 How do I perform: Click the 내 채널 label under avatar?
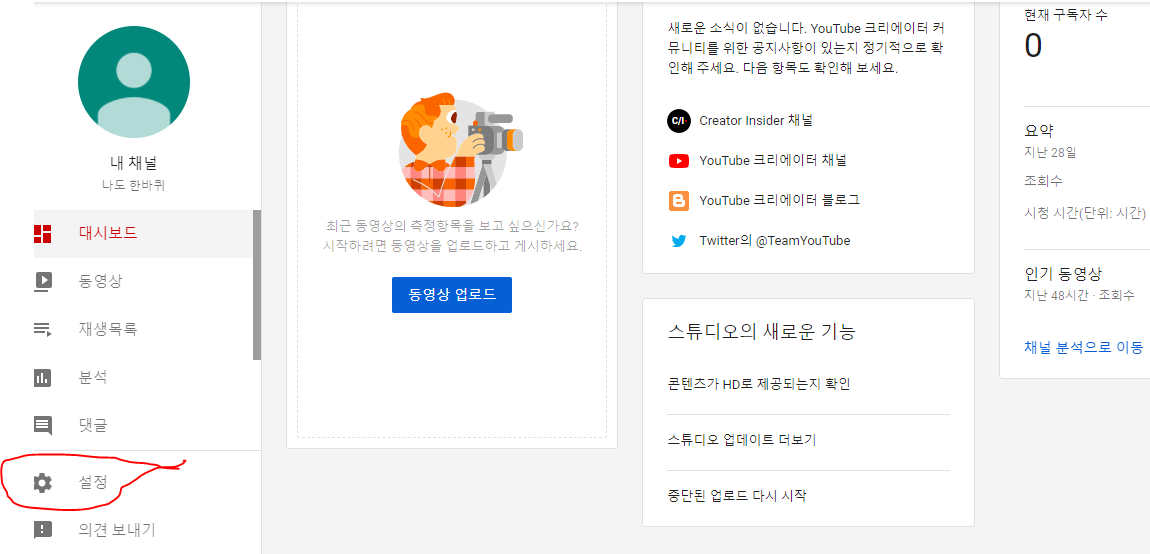133,163
